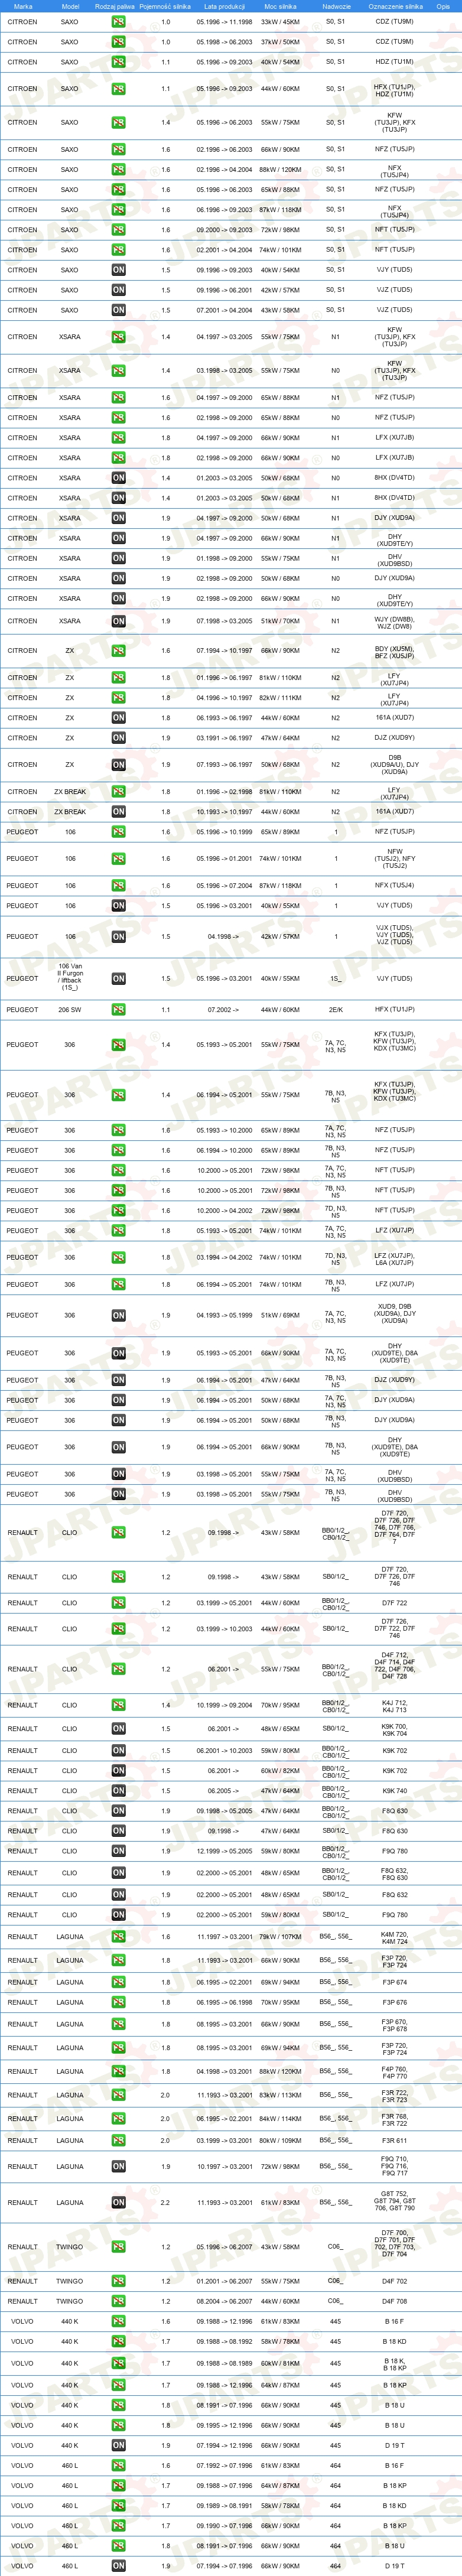This screenshot has height=2576, width=462.
Task: Select the '2E/K' body code cell
Action: [336, 1010]
